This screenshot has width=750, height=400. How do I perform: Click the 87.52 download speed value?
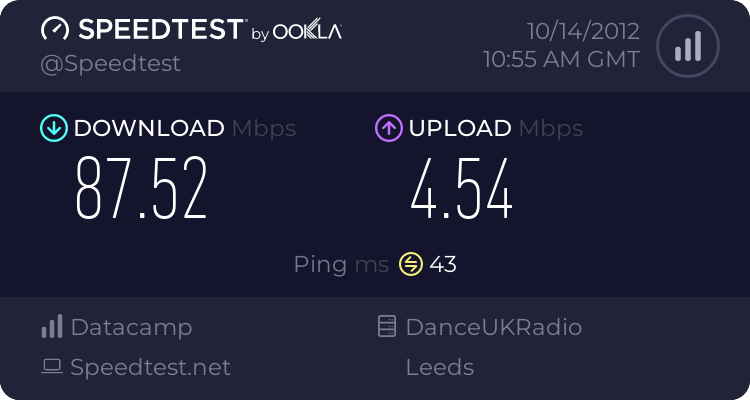point(142,190)
